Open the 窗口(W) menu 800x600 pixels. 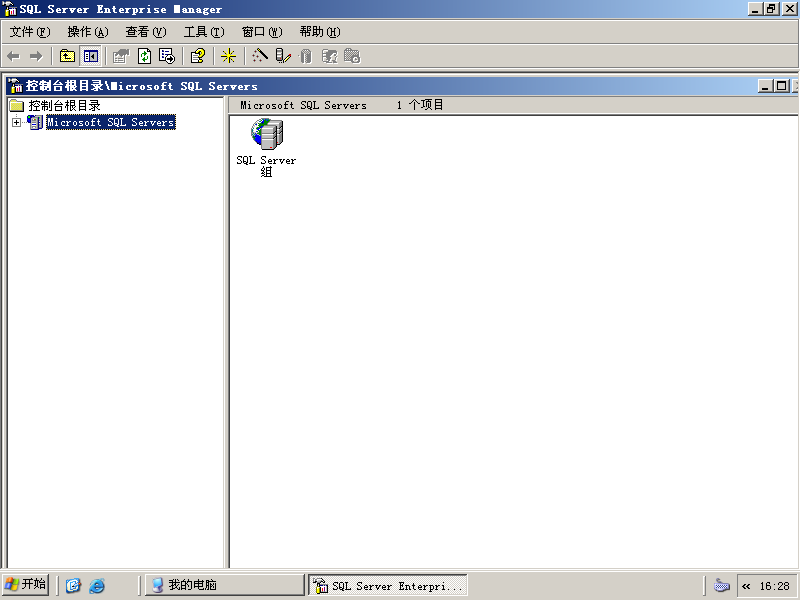[x=262, y=32]
